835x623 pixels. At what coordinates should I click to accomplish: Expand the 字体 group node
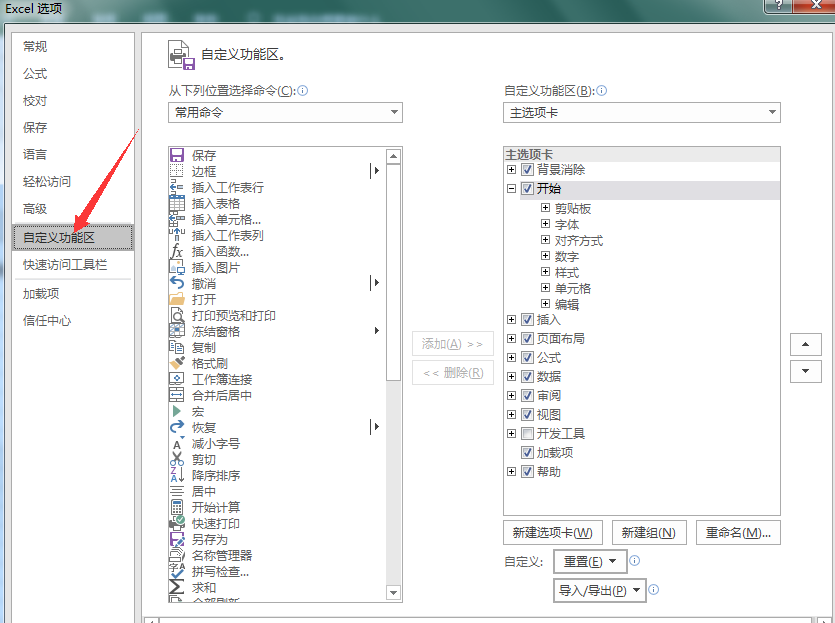(545, 224)
